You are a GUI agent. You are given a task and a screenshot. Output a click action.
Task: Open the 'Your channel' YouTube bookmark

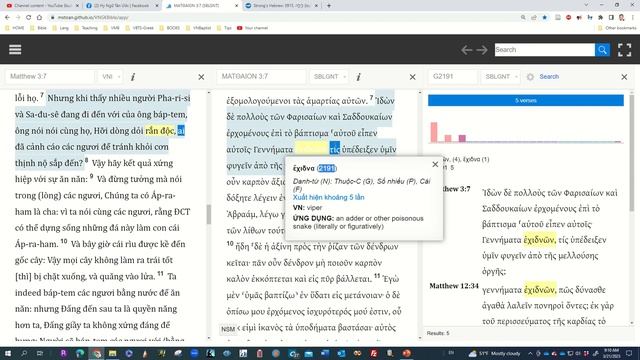[x=253, y=28]
